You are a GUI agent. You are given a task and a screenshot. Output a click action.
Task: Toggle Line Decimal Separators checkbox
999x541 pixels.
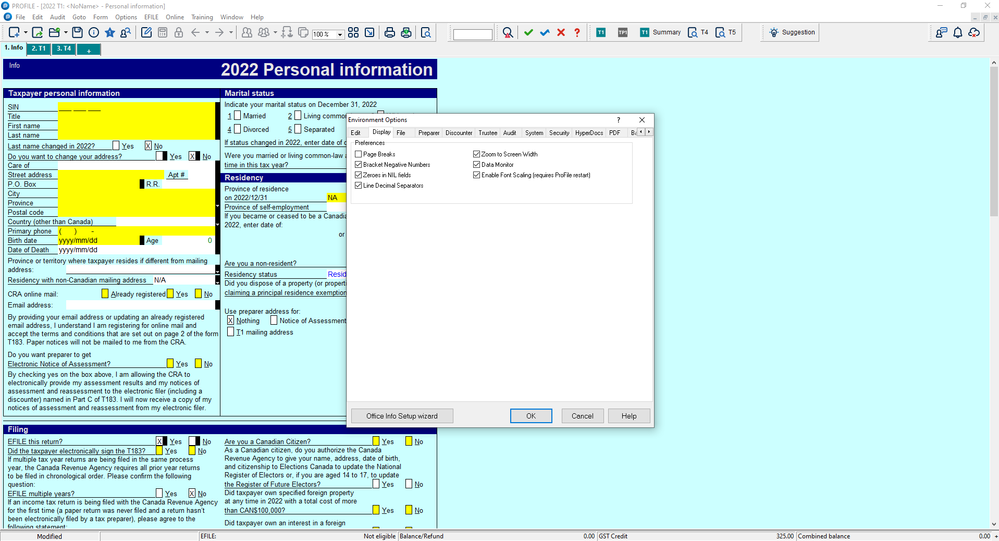point(358,185)
